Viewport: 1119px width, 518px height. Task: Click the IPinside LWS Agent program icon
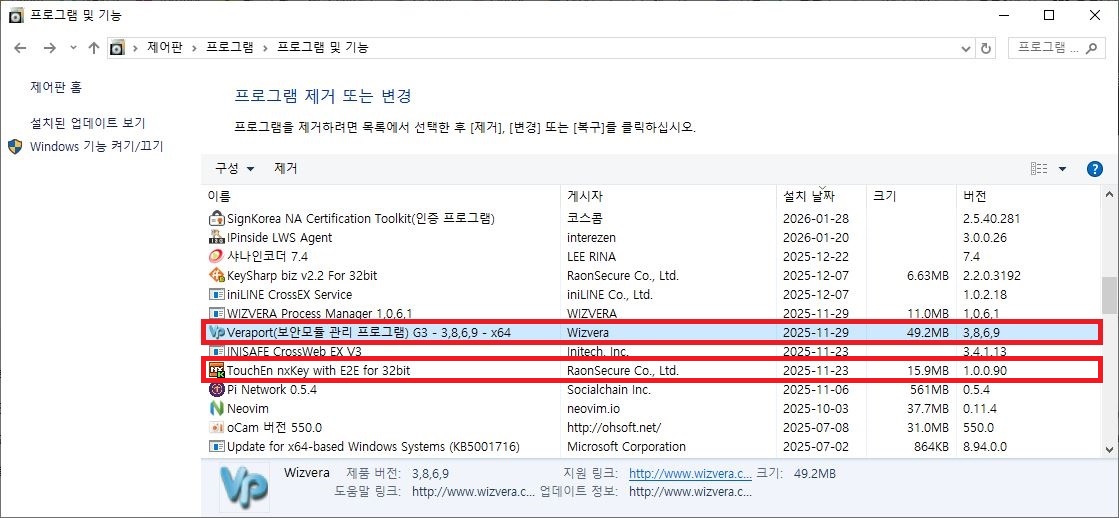pos(216,238)
